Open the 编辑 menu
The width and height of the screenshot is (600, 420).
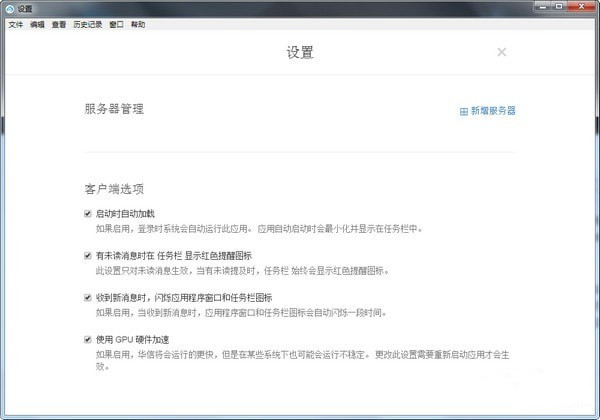(37, 24)
